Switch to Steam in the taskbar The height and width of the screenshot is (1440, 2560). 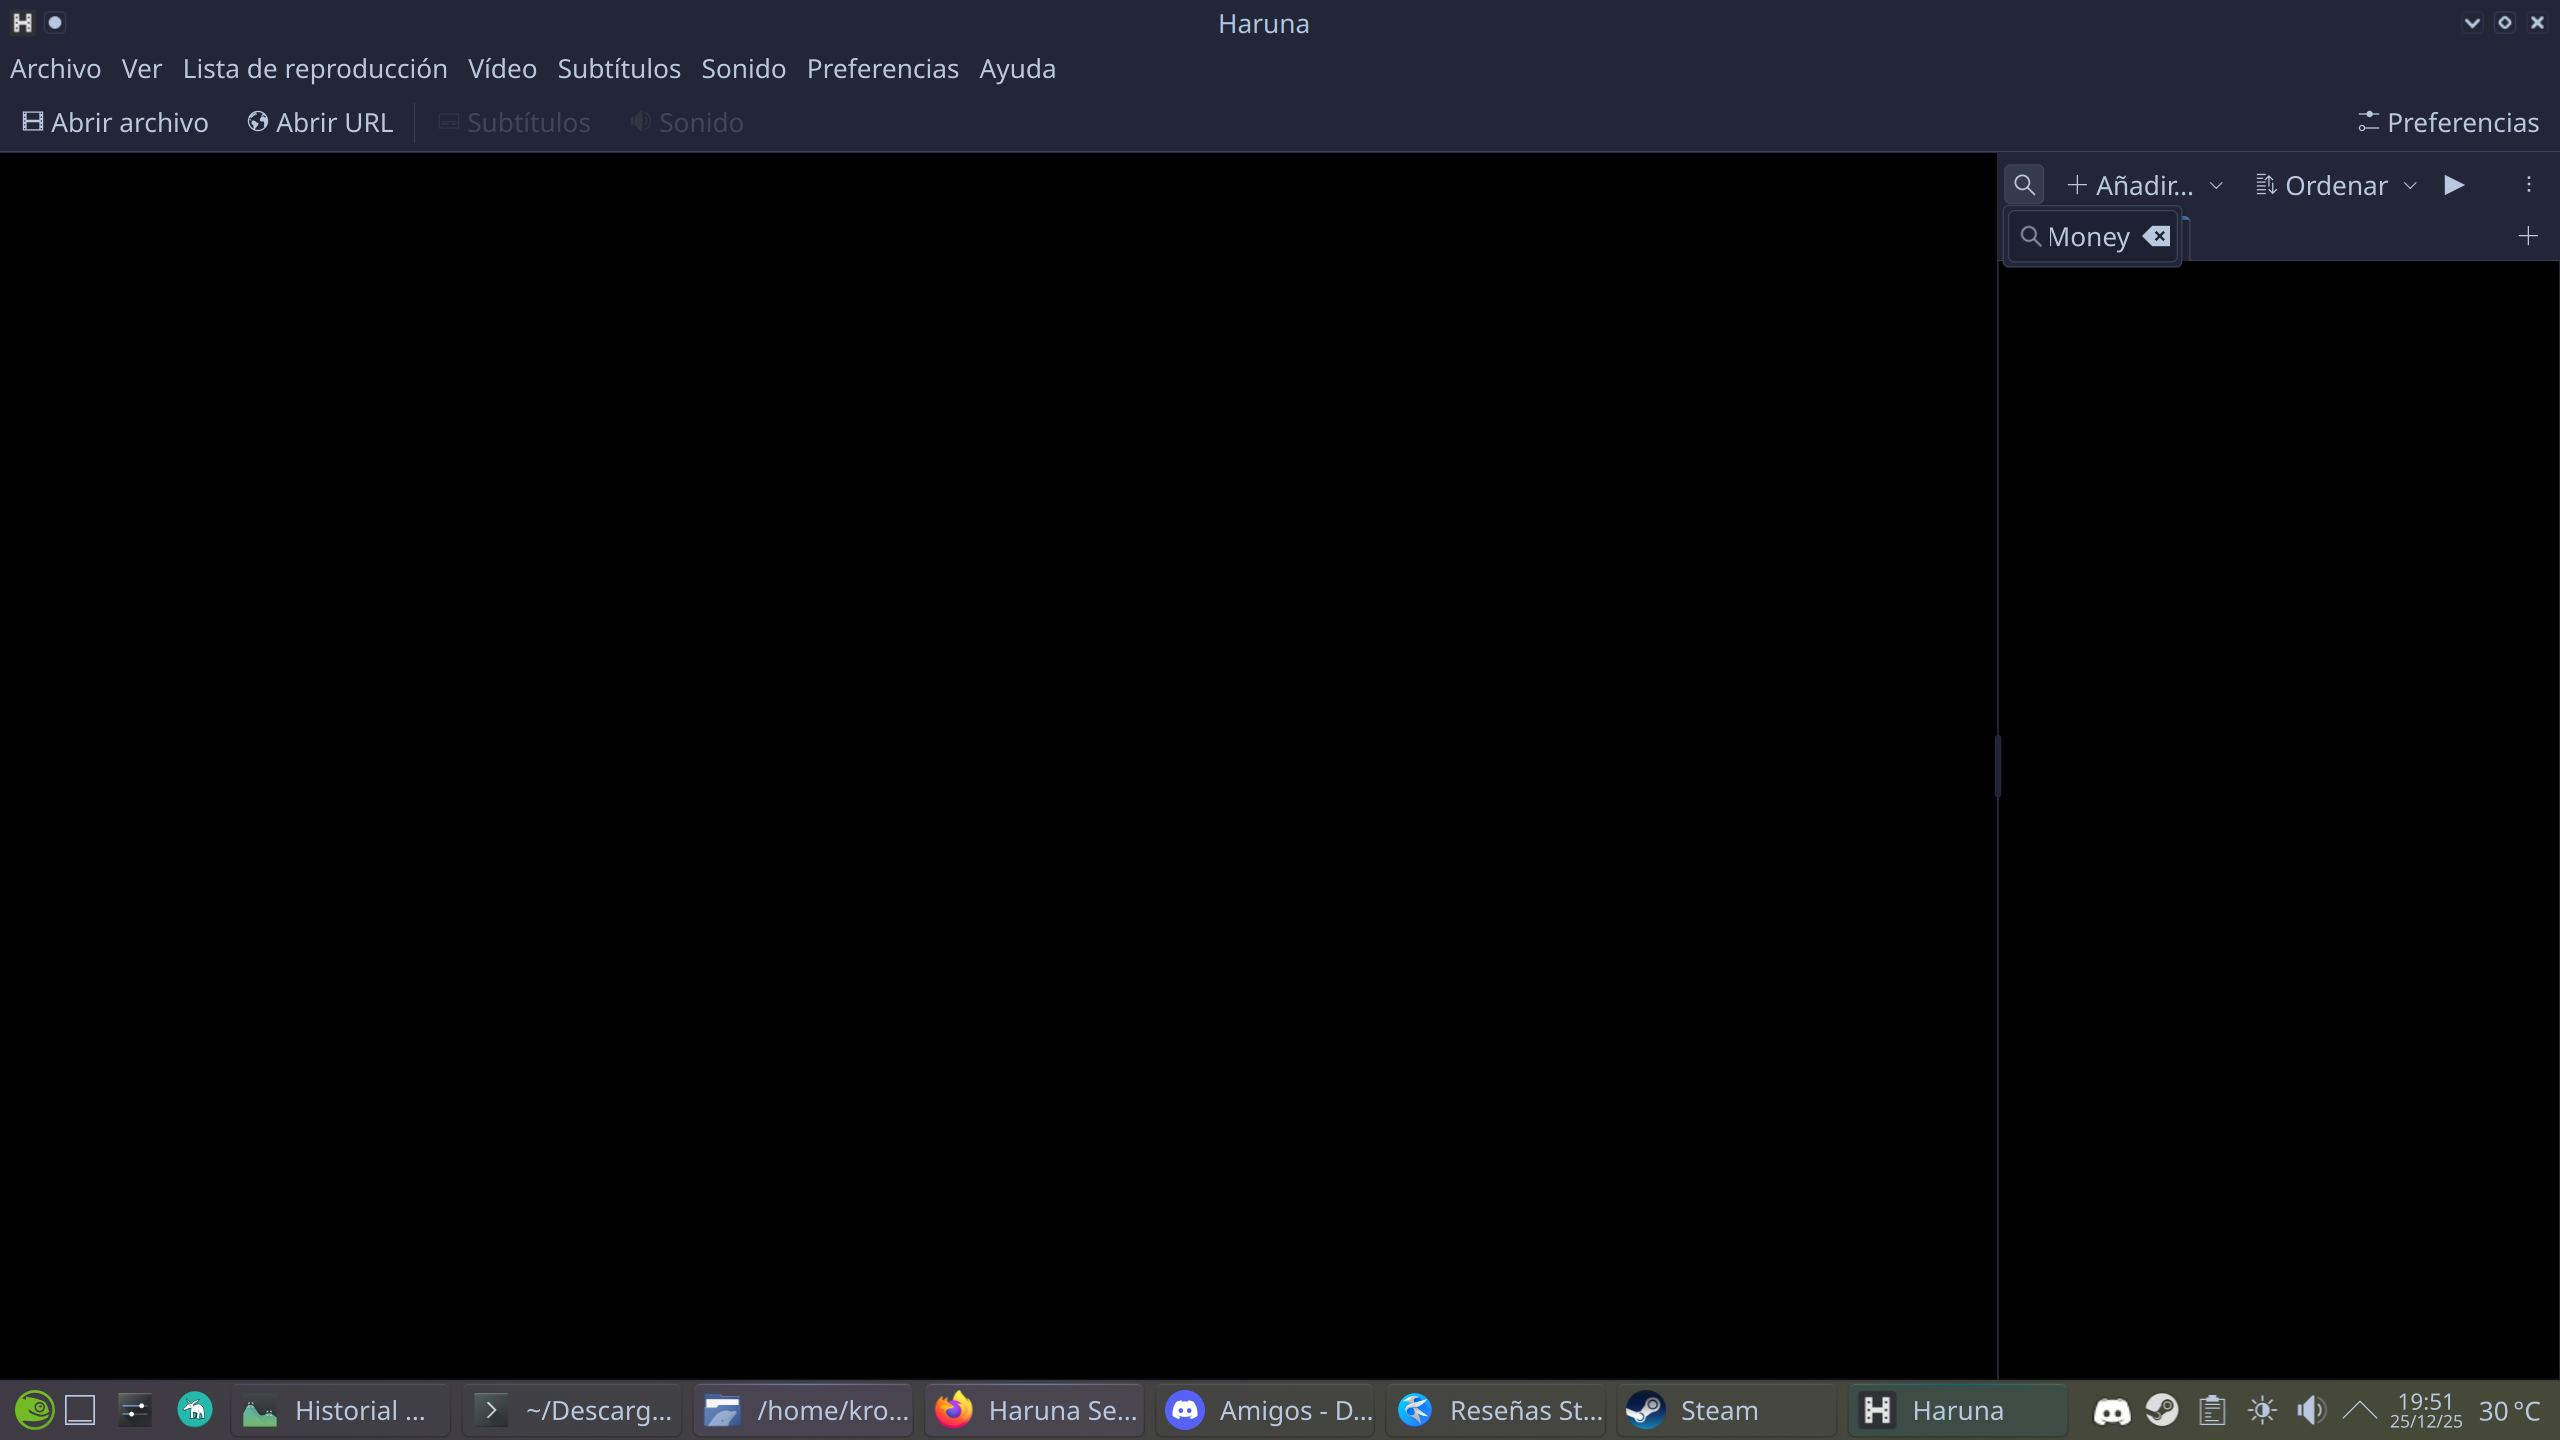click(x=1717, y=1410)
